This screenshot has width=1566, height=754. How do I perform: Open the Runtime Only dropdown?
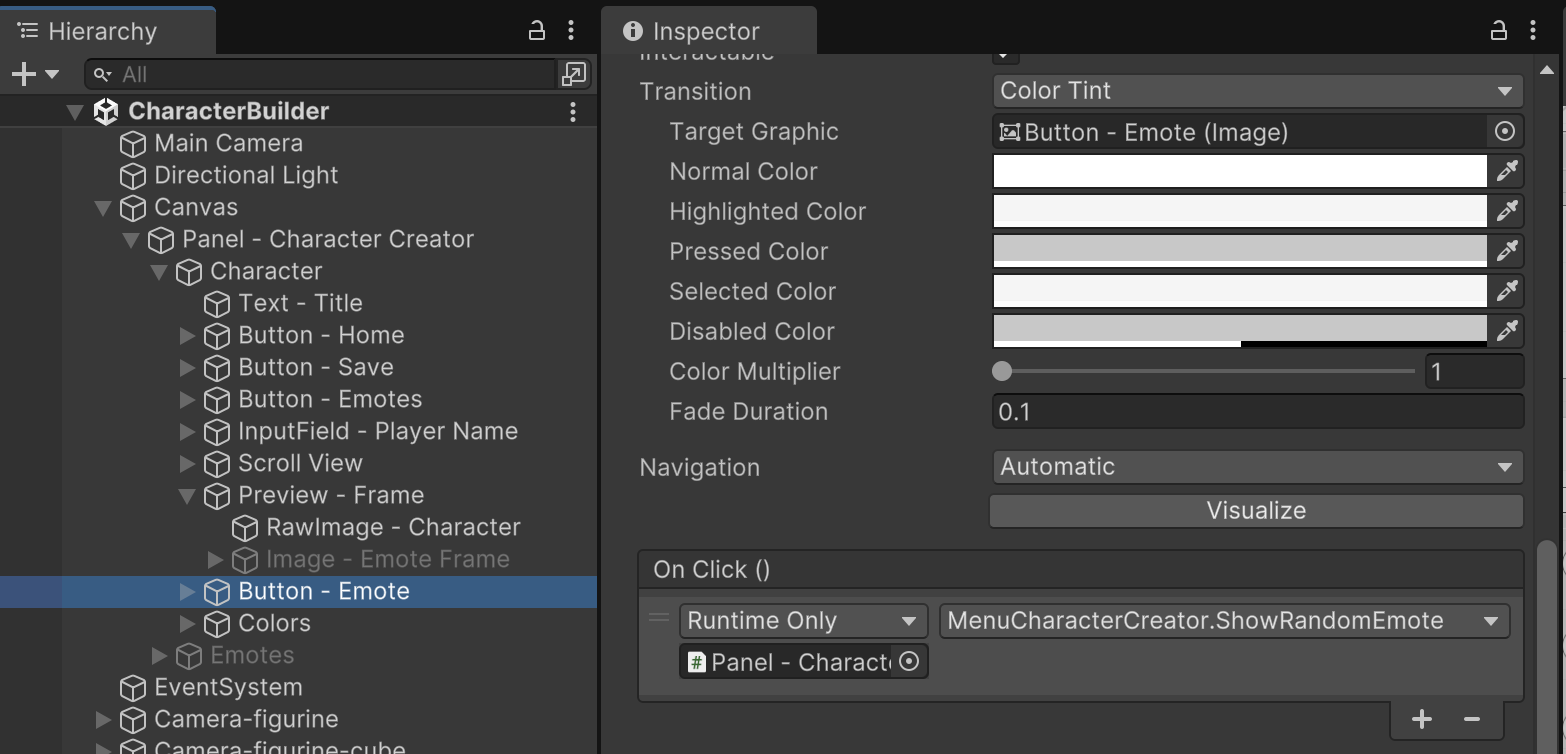coord(802,621)
